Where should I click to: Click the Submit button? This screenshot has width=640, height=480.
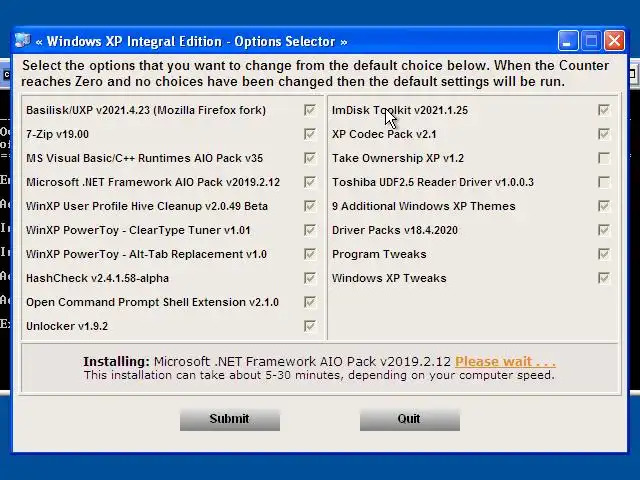(x=230, y=419)
